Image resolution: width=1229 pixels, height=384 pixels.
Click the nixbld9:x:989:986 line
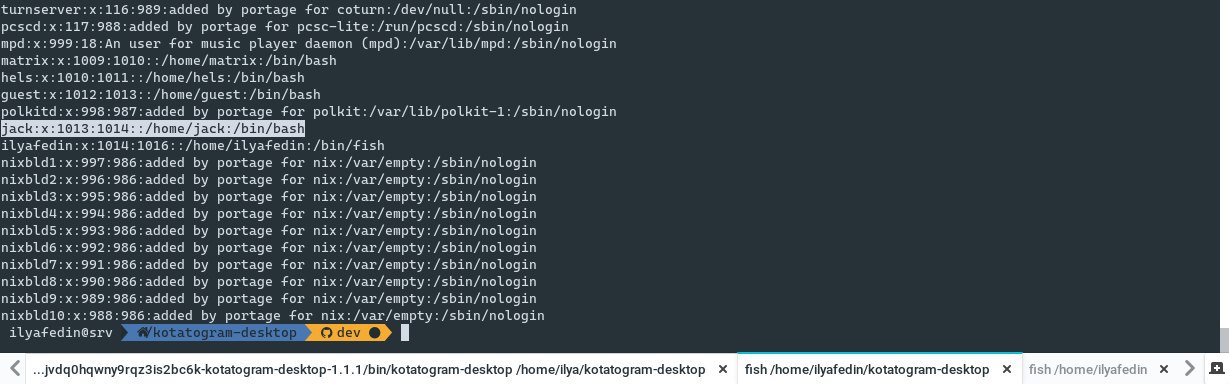268,298
